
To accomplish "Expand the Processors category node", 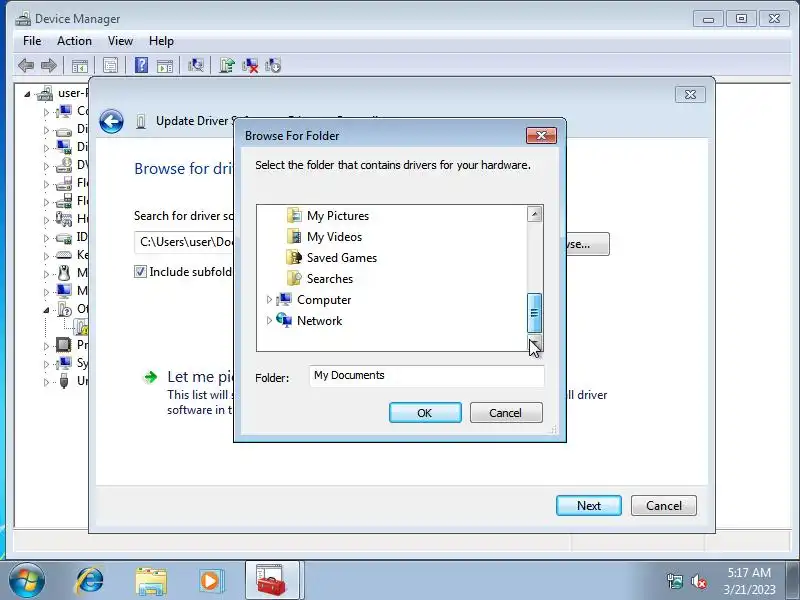I will pyautogui.click(x=46, y=346).
